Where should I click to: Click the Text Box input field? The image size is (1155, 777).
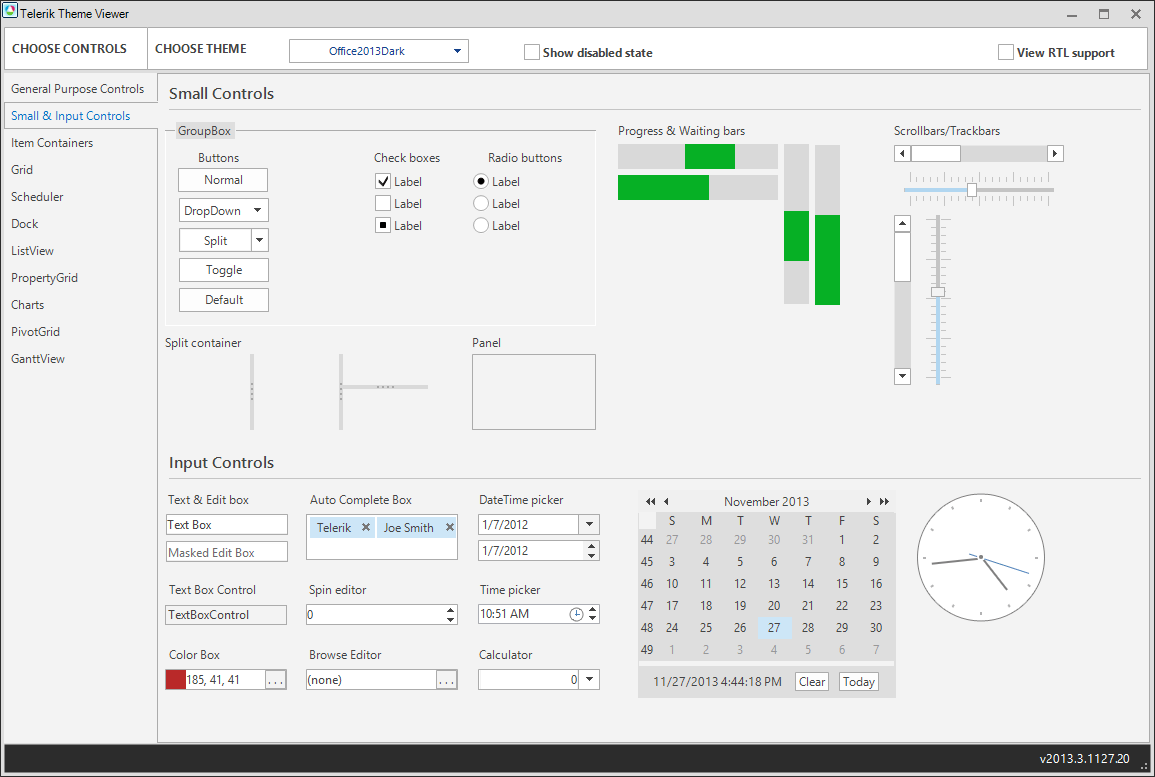(227, 524)
